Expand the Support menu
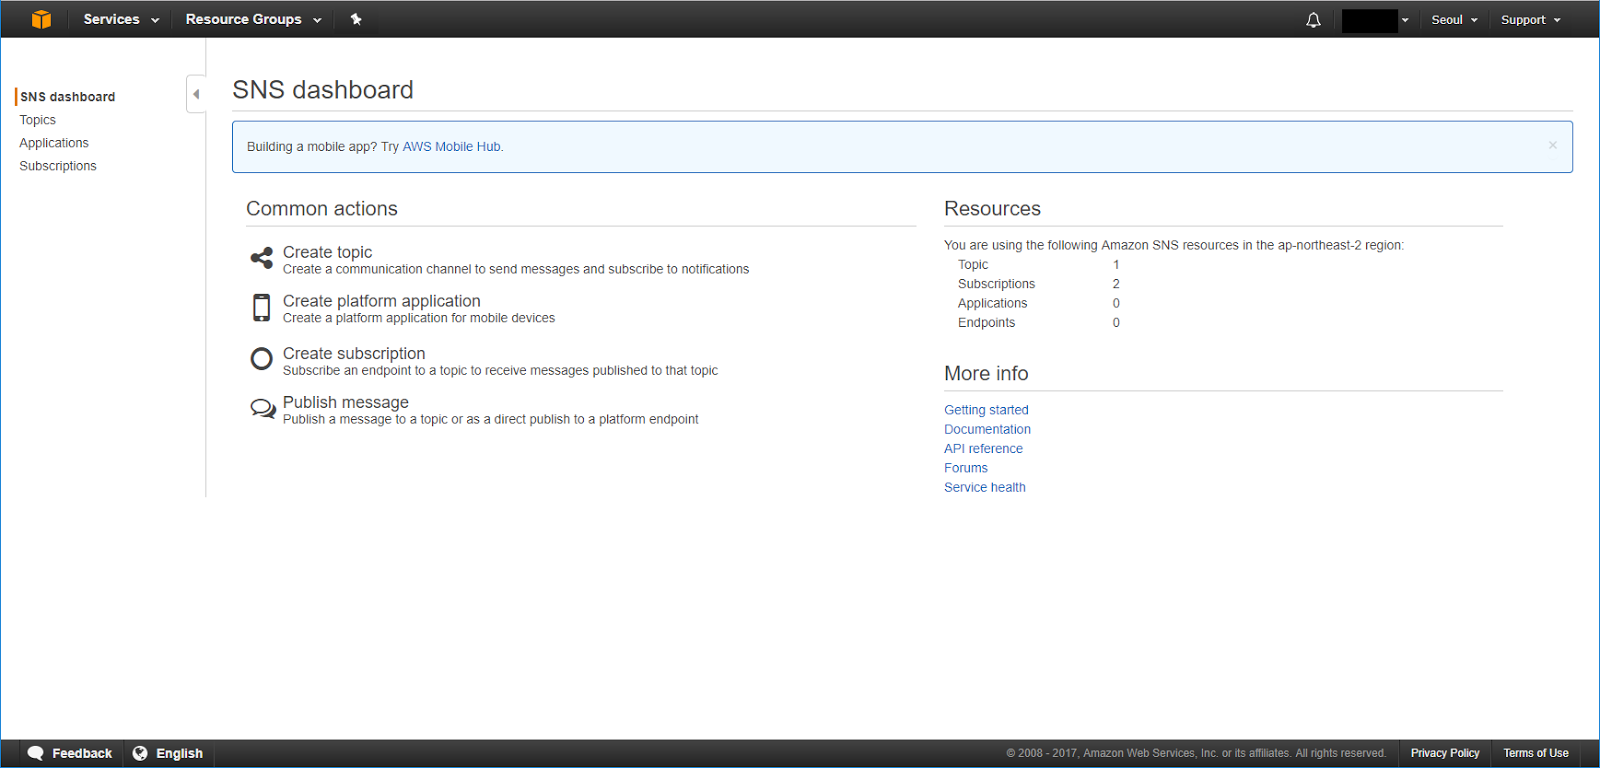 coord(1530,20)
